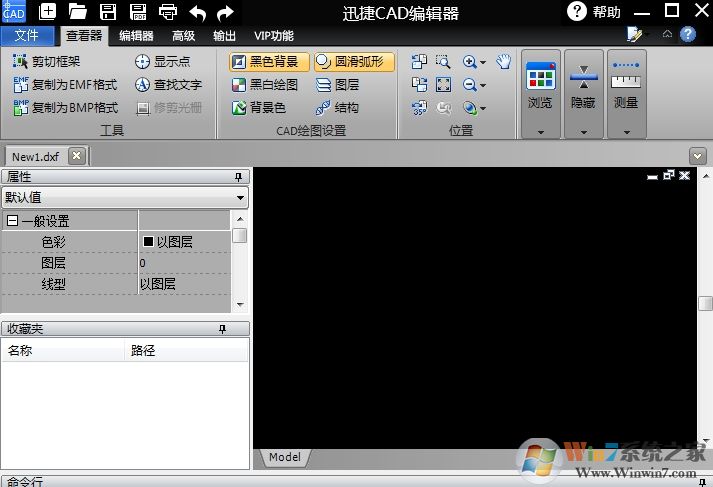Click the 复制为EMF格式 button
The height and width of the screenshot is (487, 713).
click(x=65, y=85)
